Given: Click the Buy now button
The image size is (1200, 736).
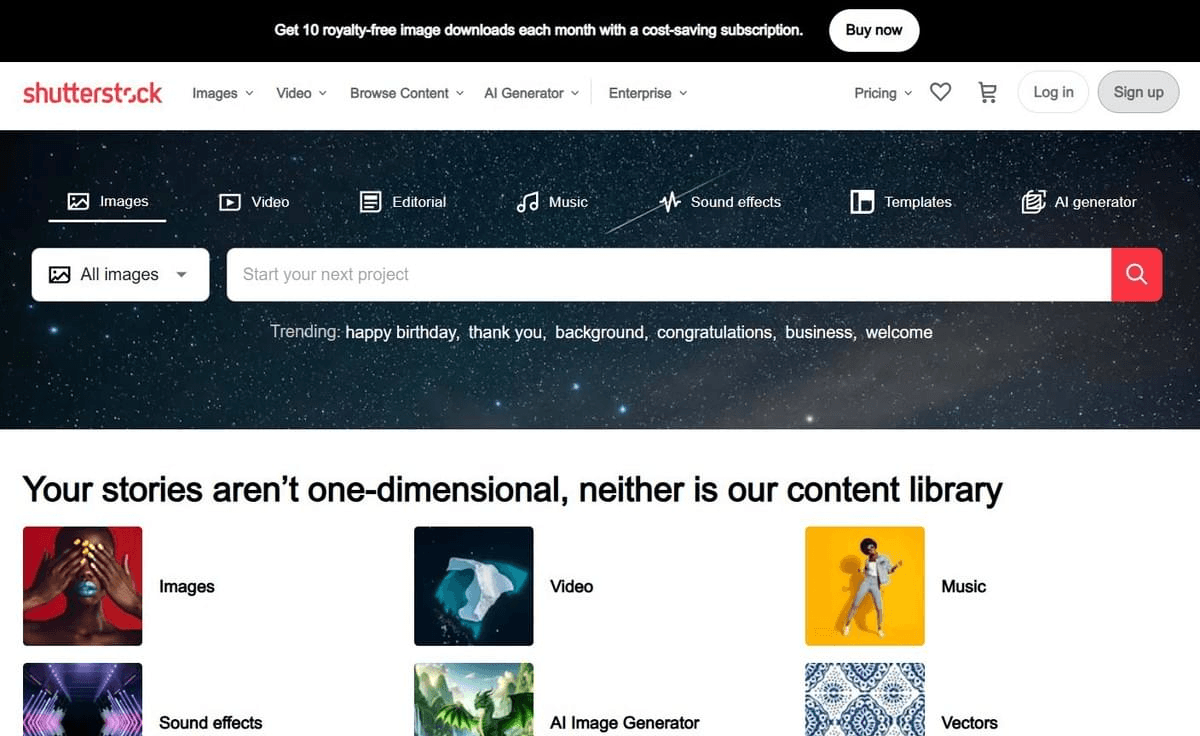Looking at the screenshot, I should point(874,30).
